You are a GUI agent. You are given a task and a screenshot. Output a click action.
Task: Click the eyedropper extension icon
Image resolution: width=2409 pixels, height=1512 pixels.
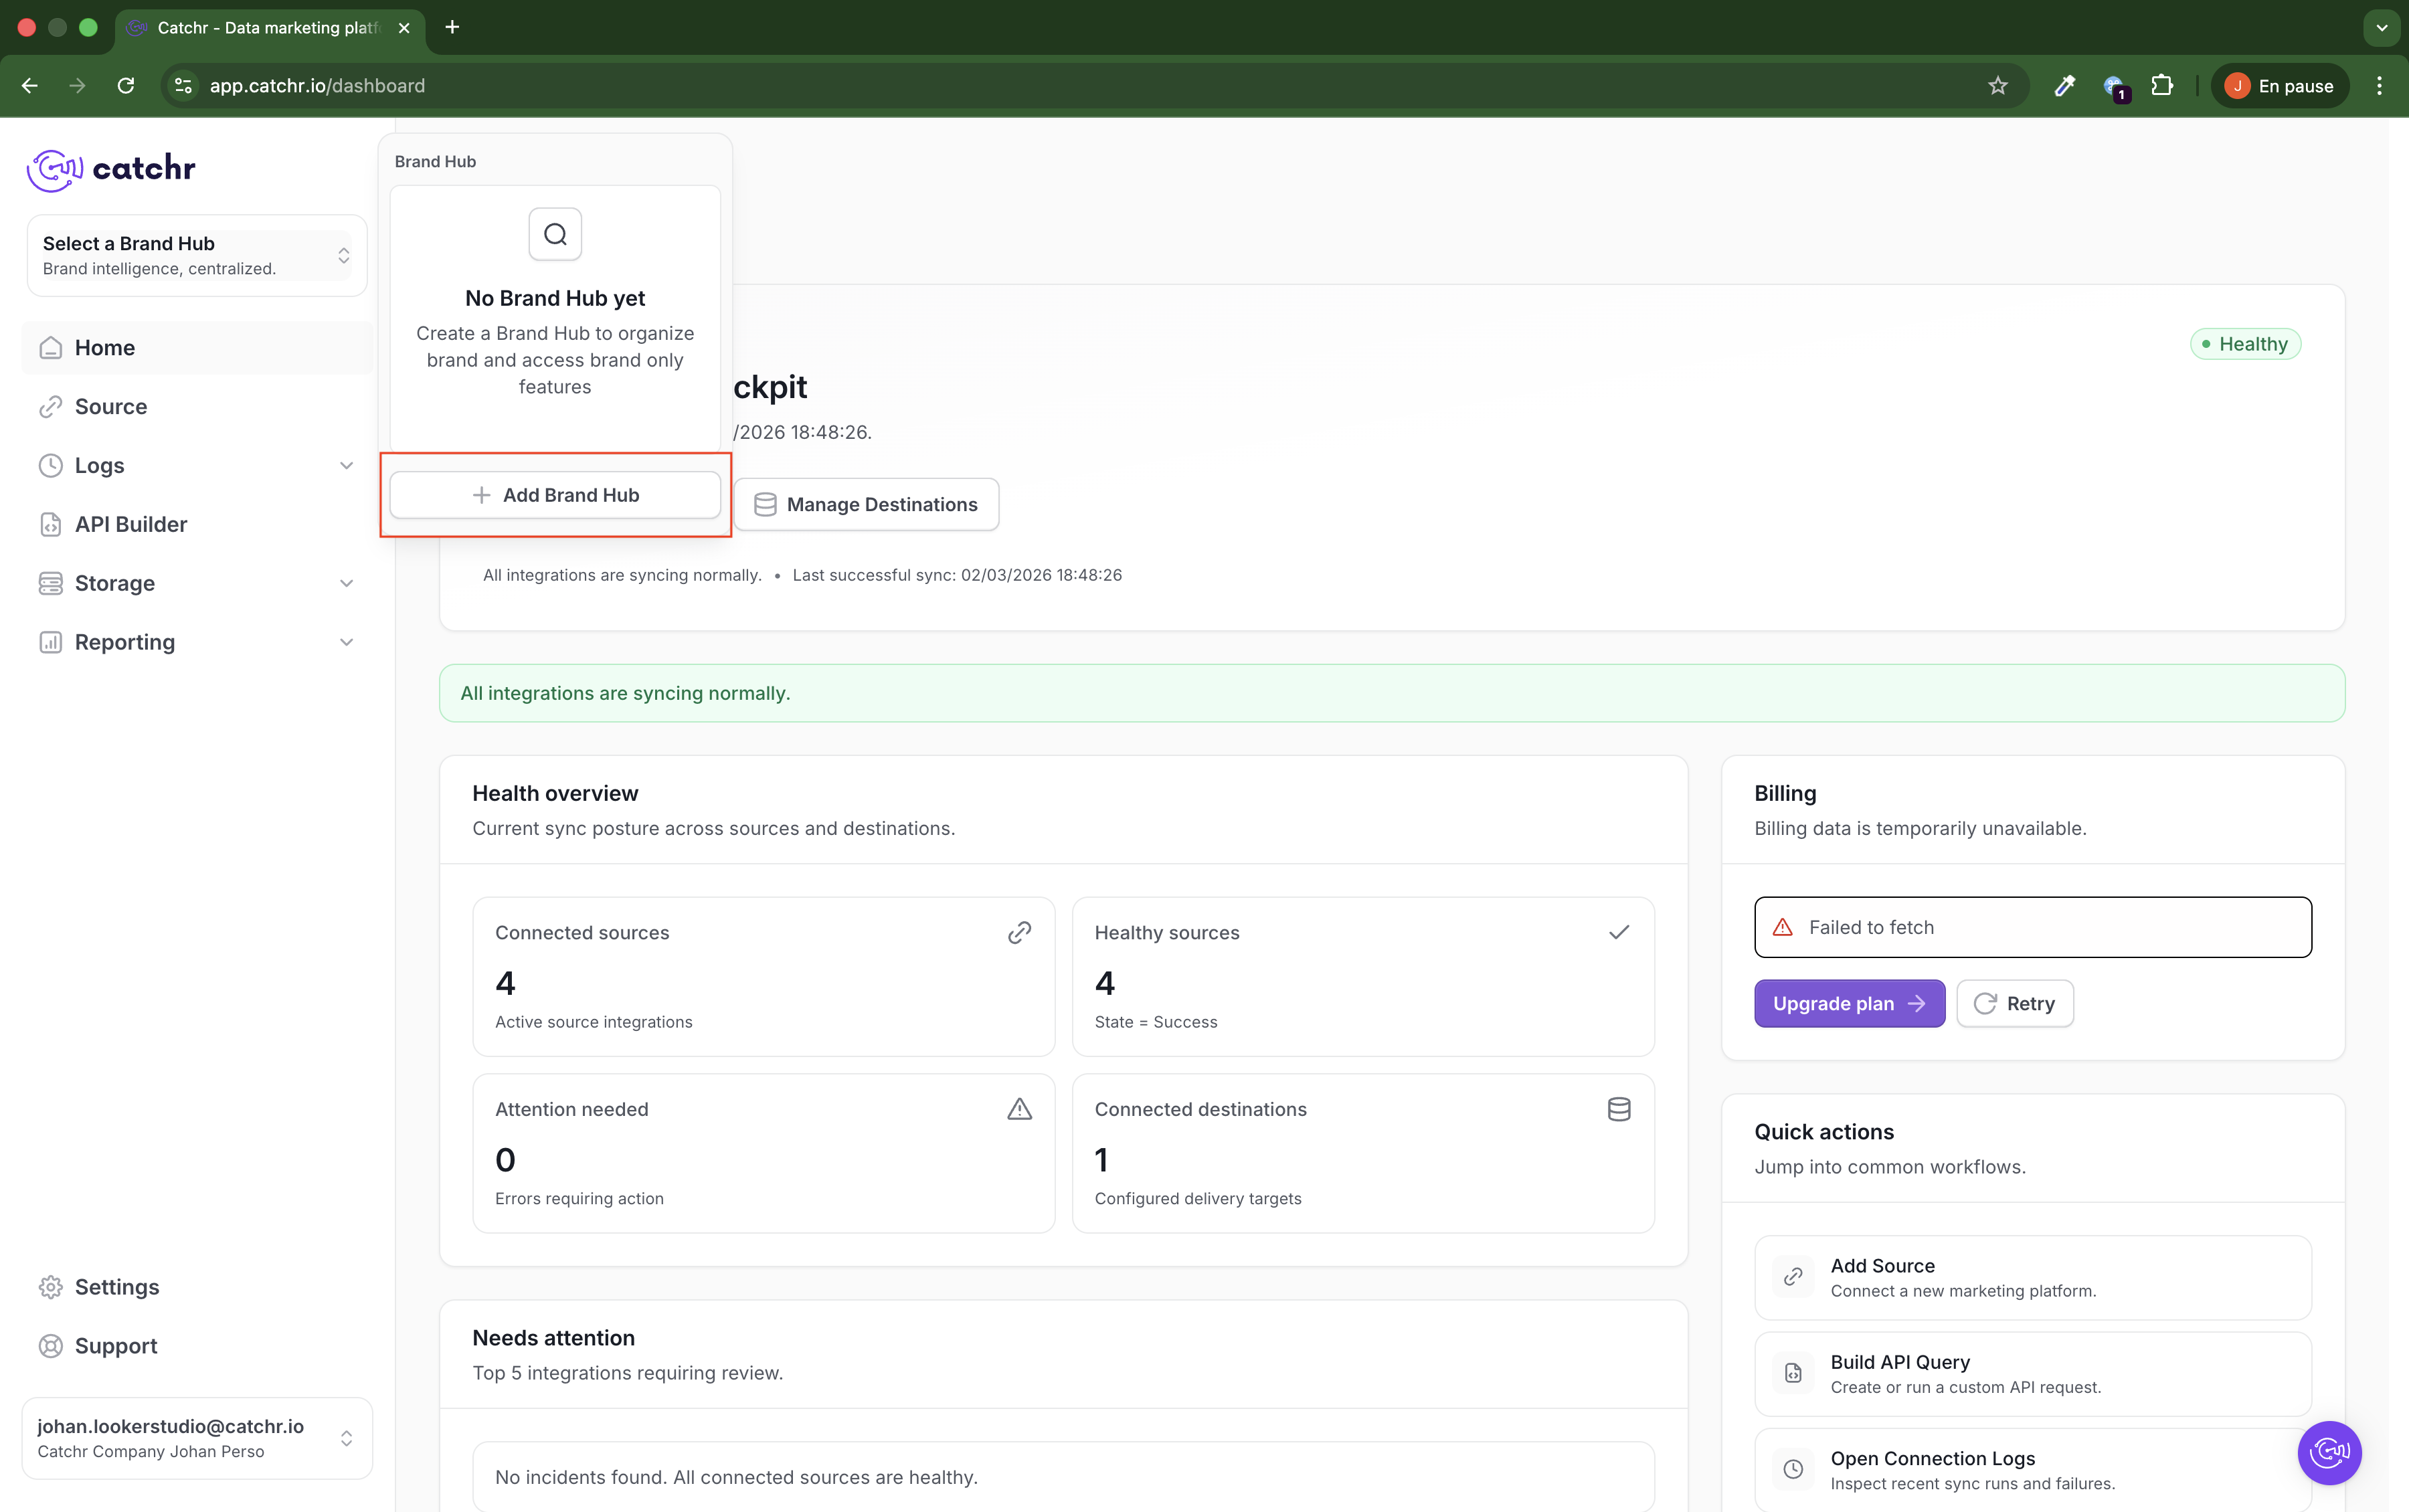[2064, 86]
